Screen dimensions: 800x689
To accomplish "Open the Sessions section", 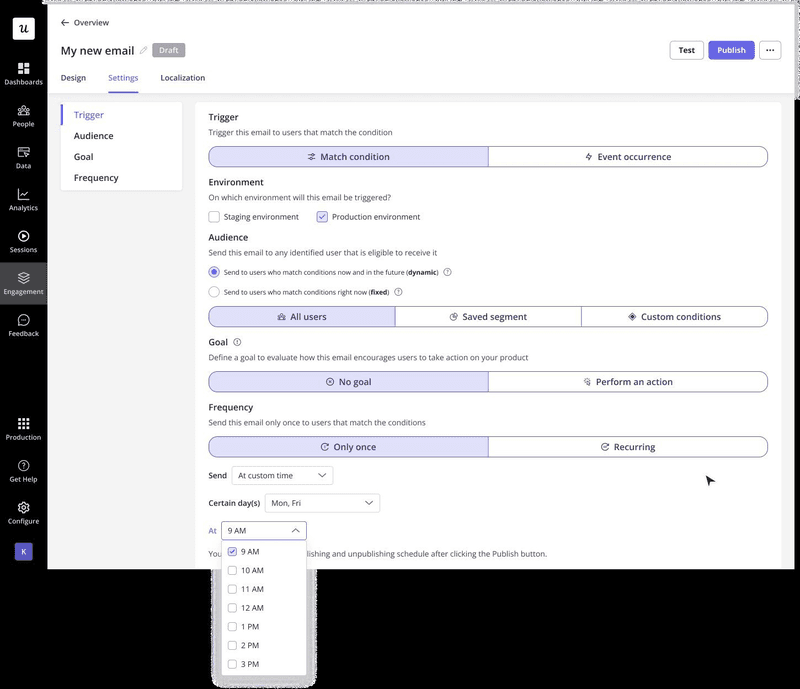I will click(x=23, y=240).
